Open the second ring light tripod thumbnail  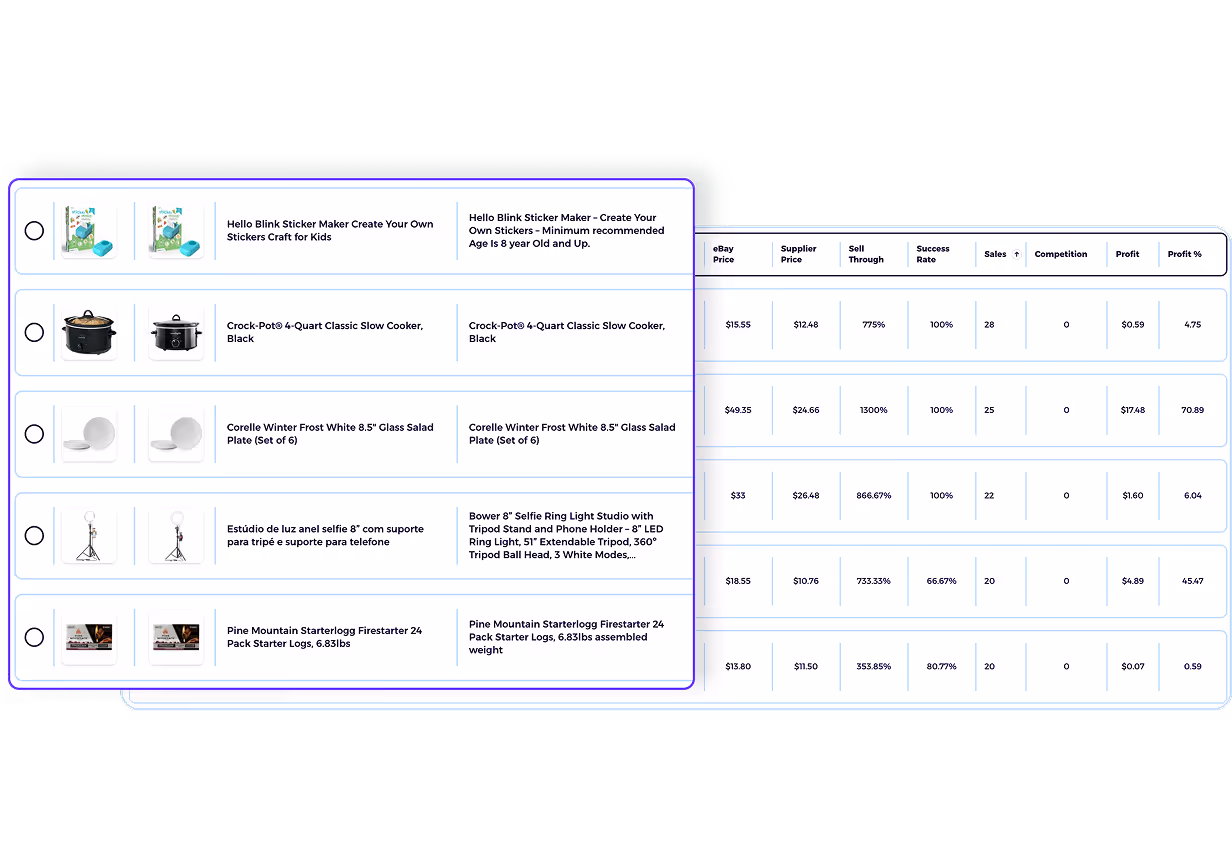[x=176, y=535]
